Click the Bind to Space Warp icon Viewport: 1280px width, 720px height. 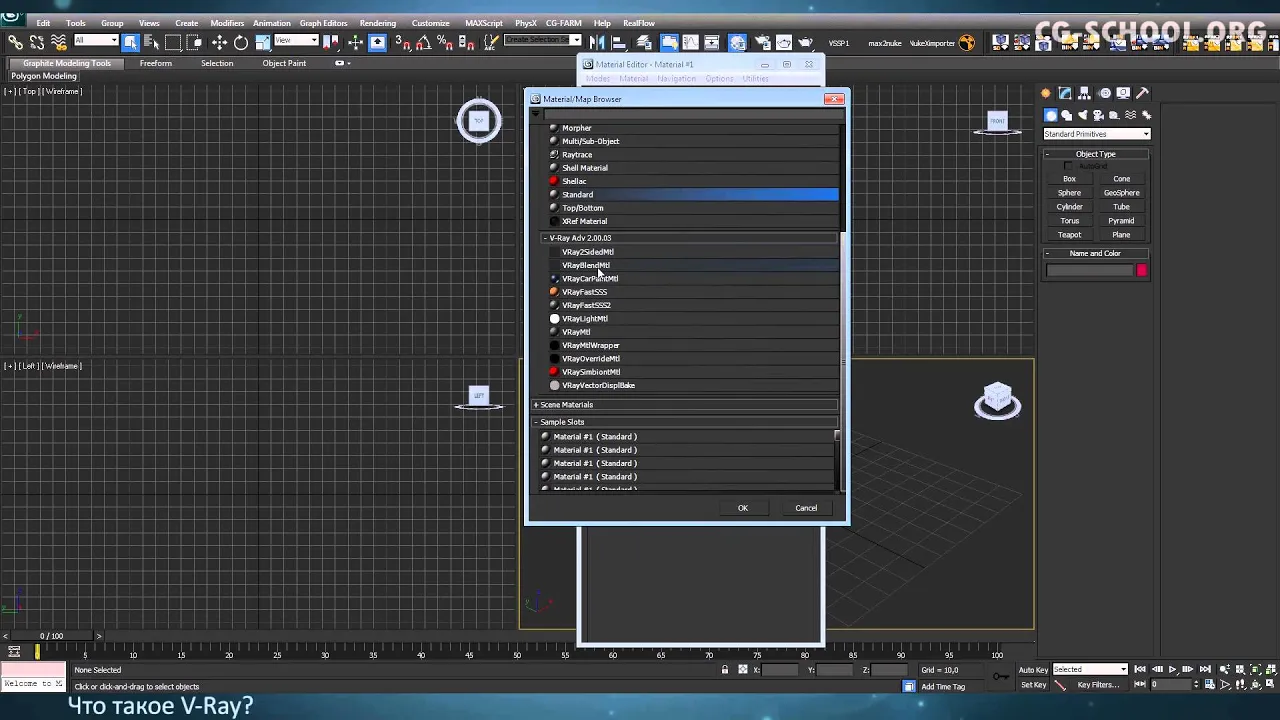pyautogui.click(x=58, y=42)
